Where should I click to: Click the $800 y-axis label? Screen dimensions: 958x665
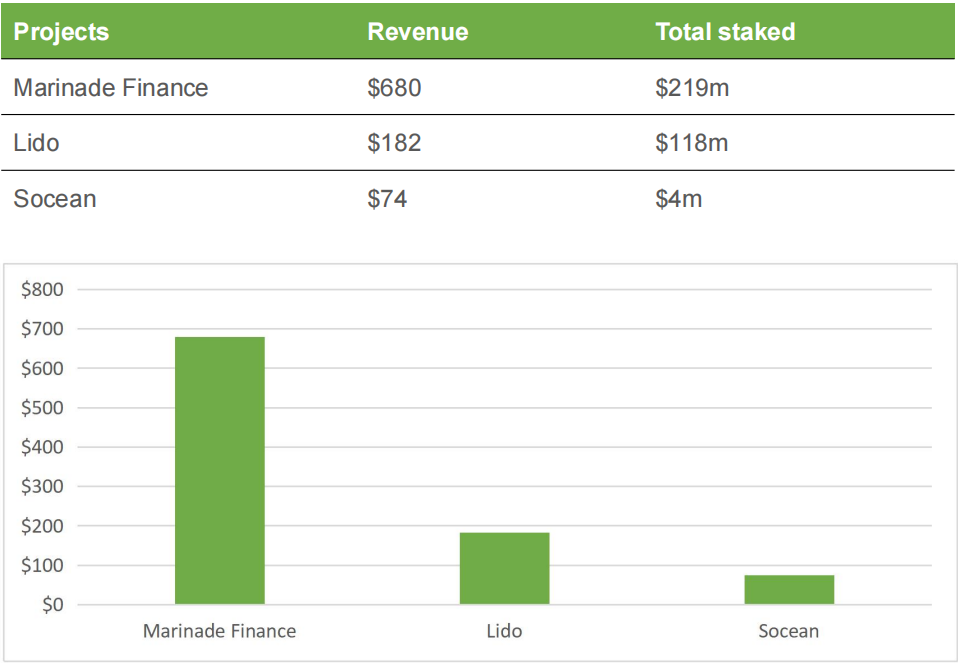tap(42, 290)
